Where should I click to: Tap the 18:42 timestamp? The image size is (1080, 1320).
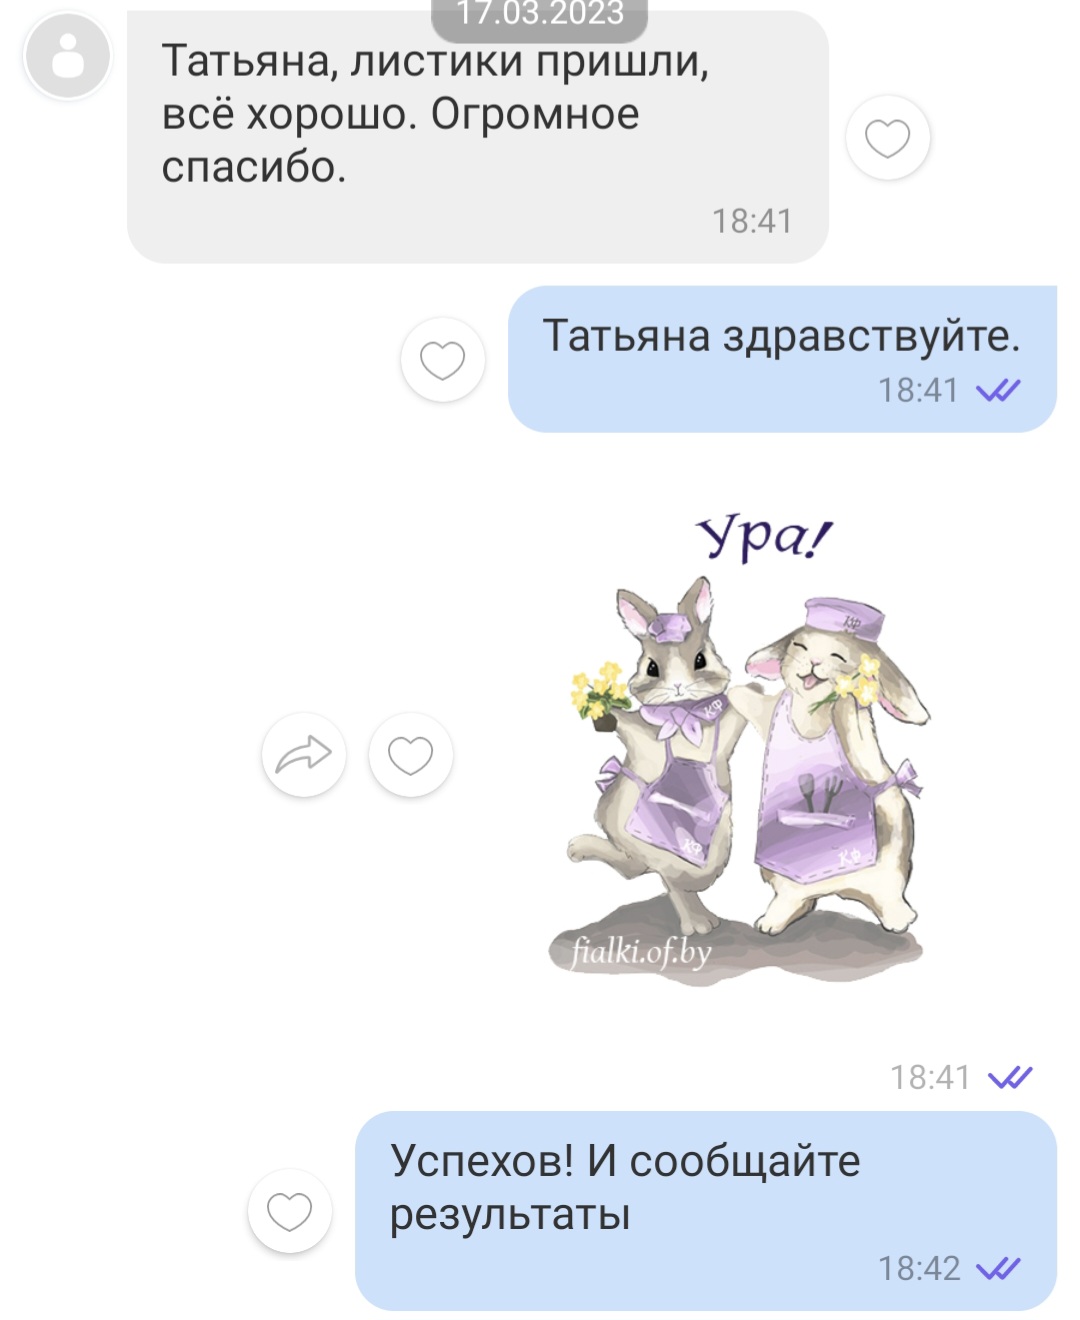pos(919,1269)
